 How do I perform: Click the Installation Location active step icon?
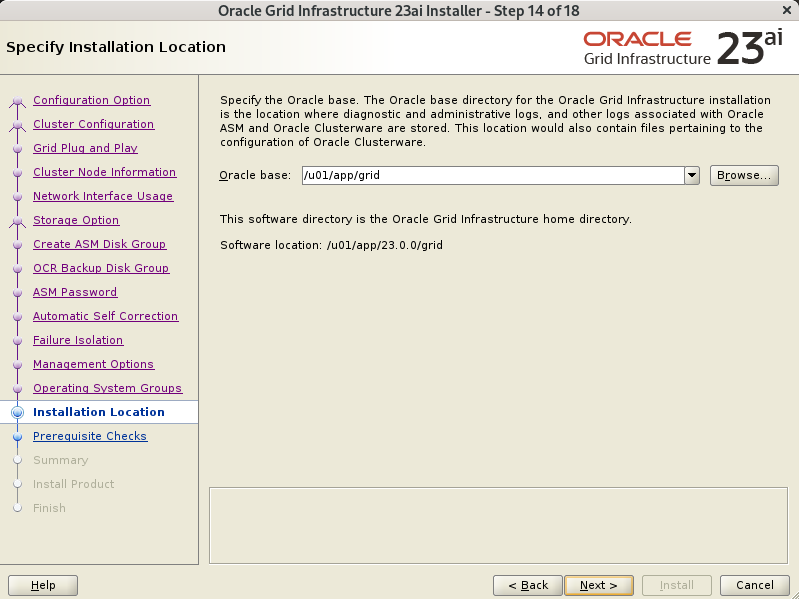pos(17,412)
